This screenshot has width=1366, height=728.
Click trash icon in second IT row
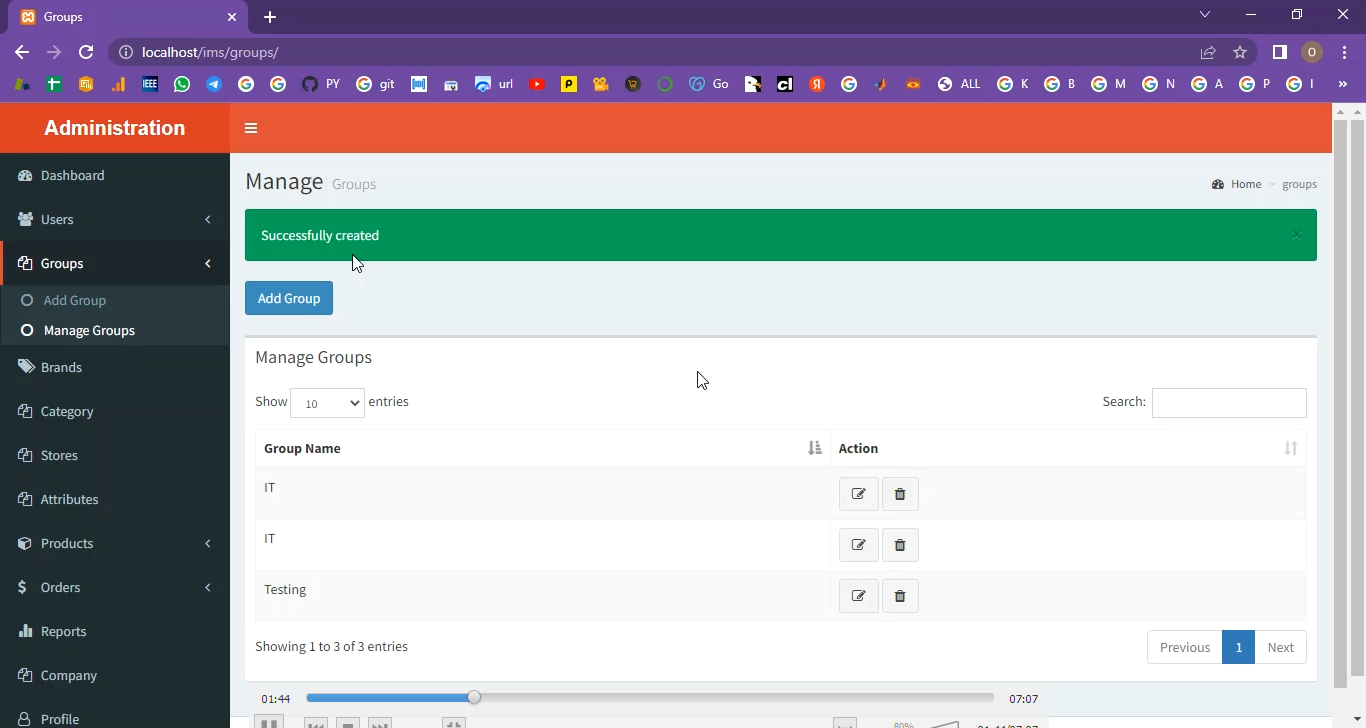click(900, 545)
